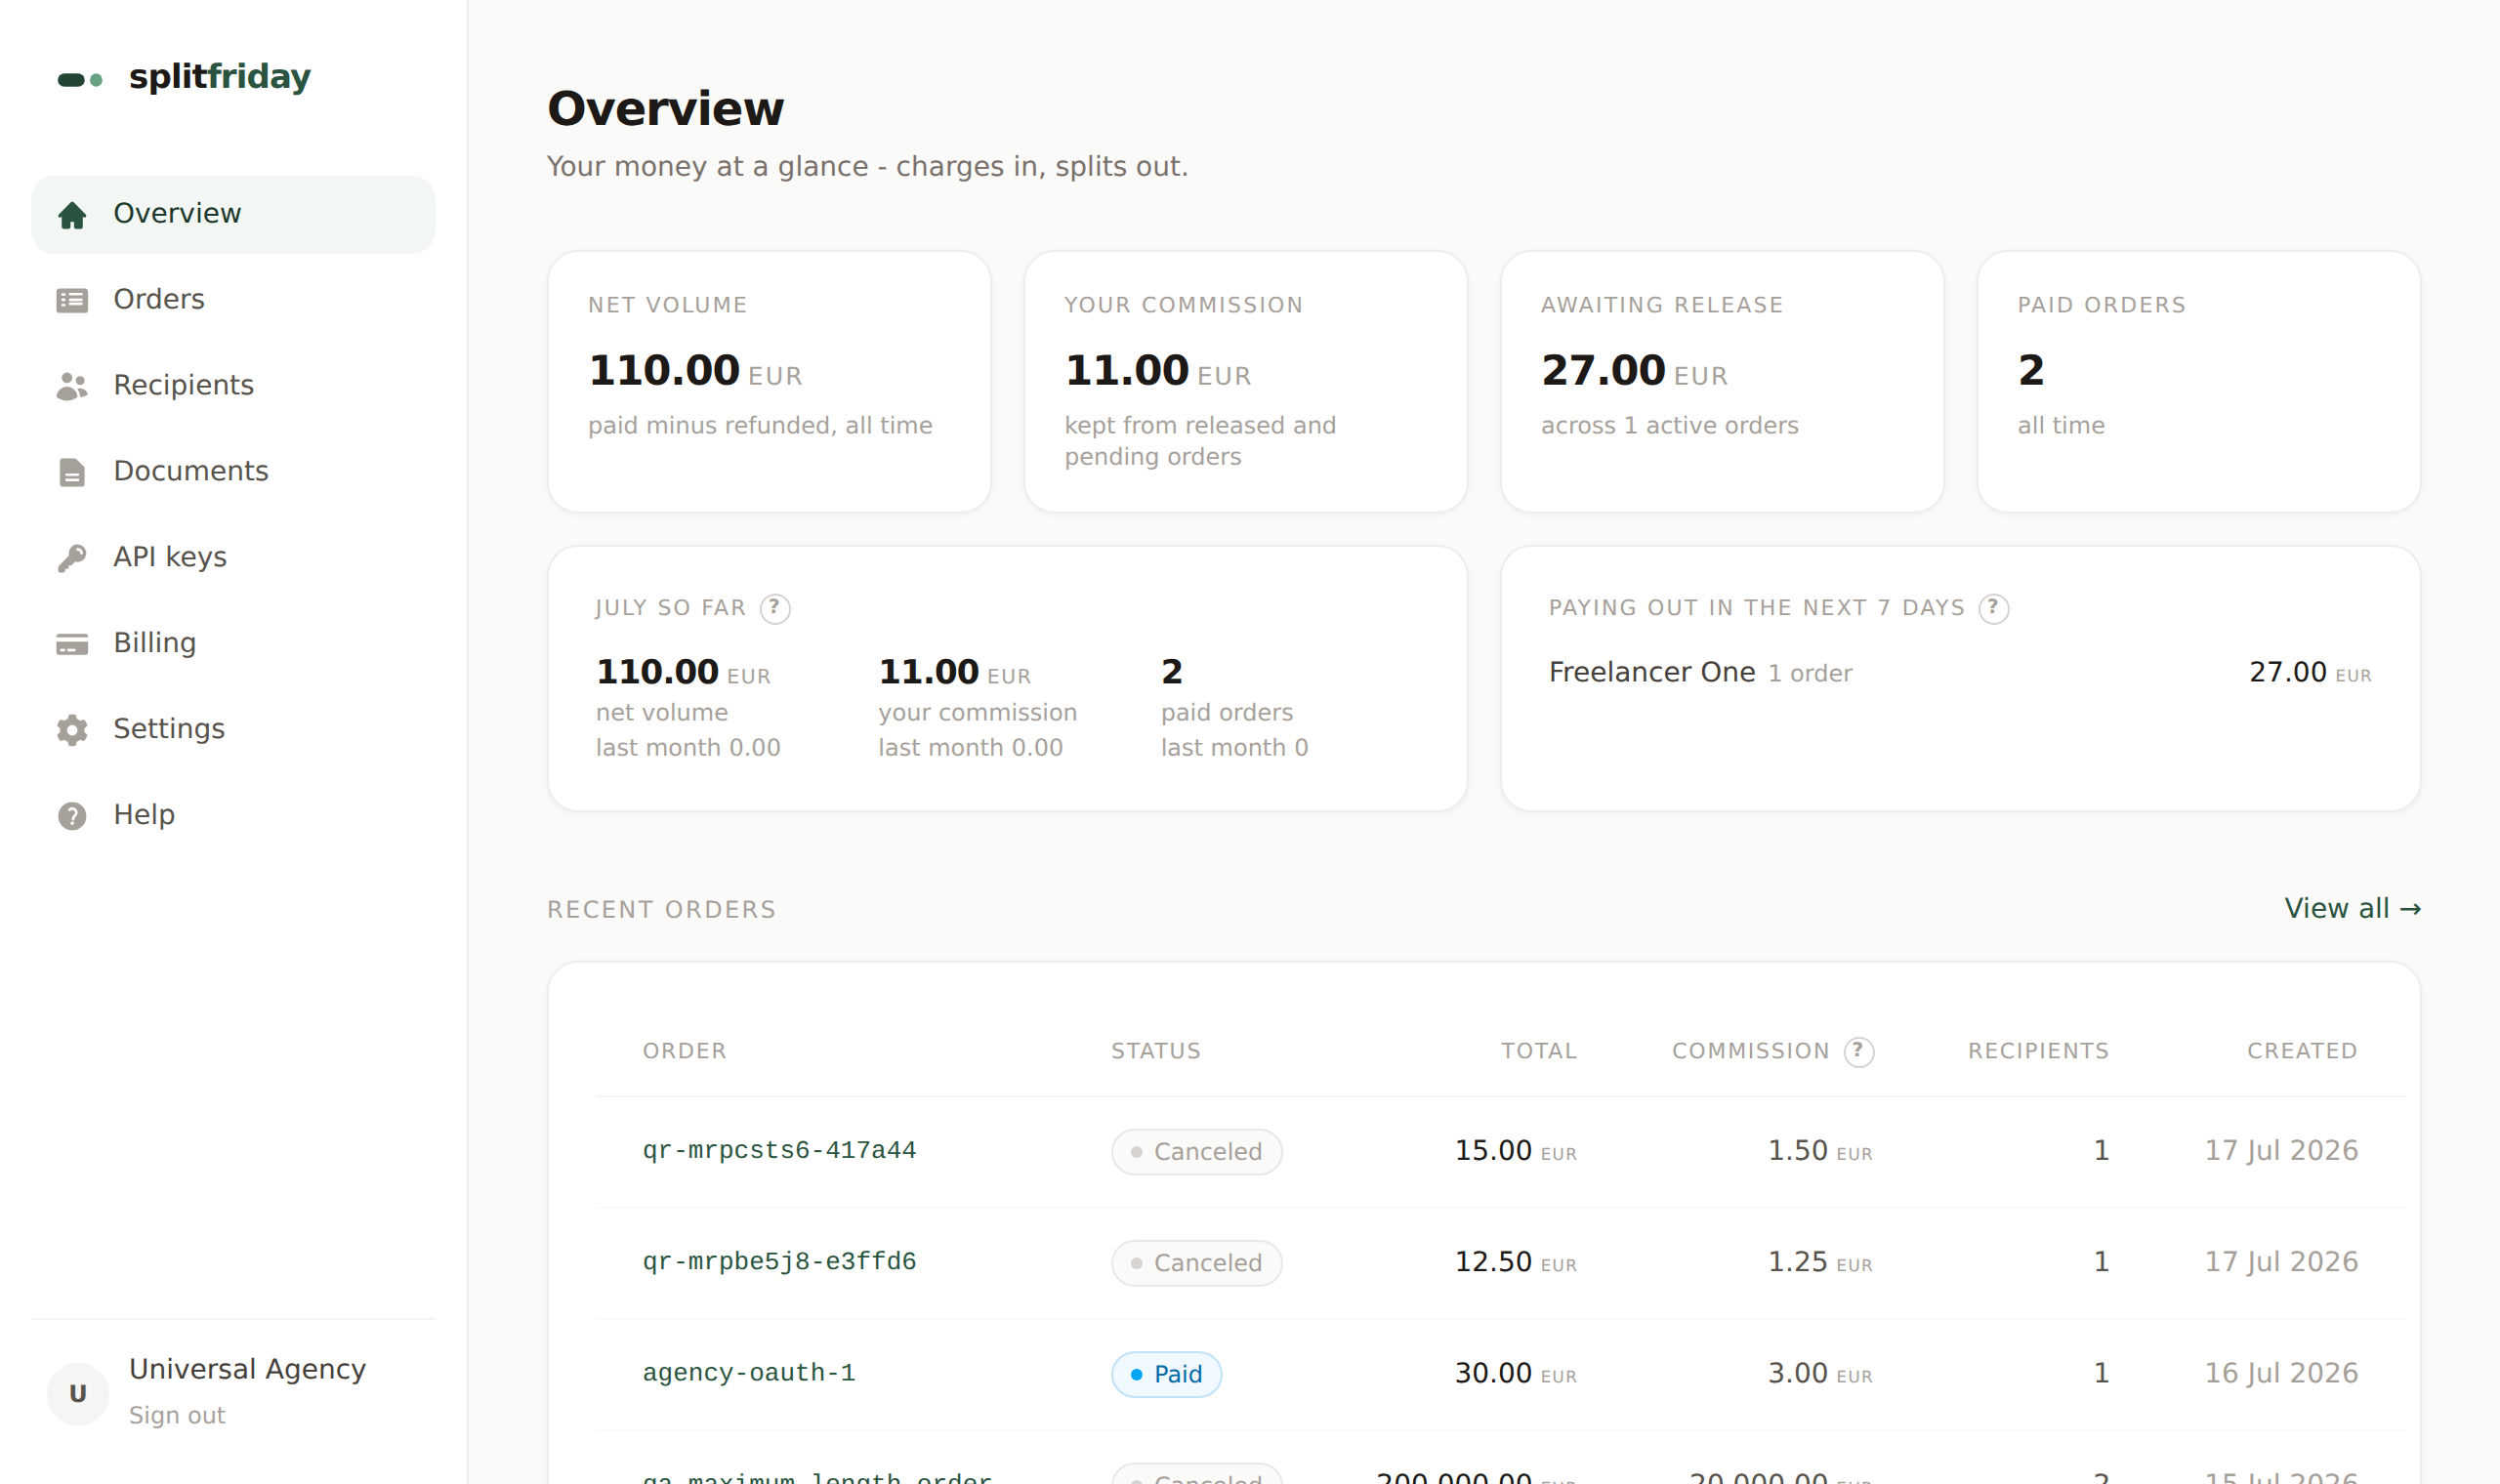Click the splitfriday brand name
This screenshot has height=1484, width=2500.
pos(220,77)
